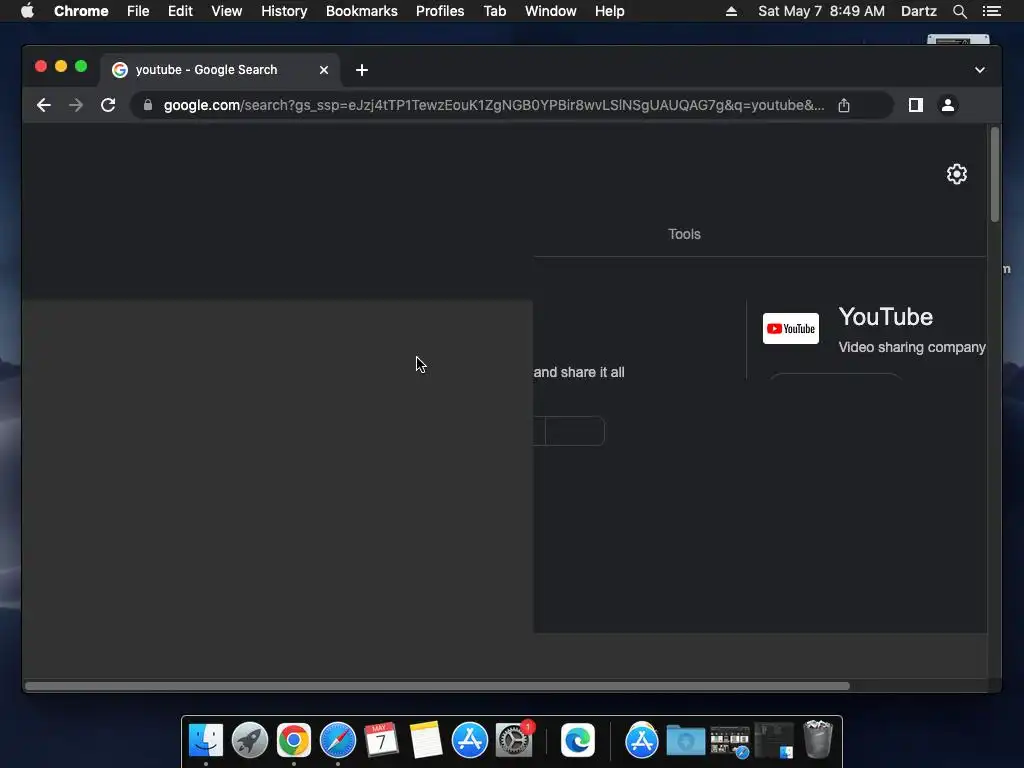The height and width of the screenshot is (768, 1024).
Task: Click the YouTube logo thumbnail
Action: pyautogui.click(x=790, y=328)
